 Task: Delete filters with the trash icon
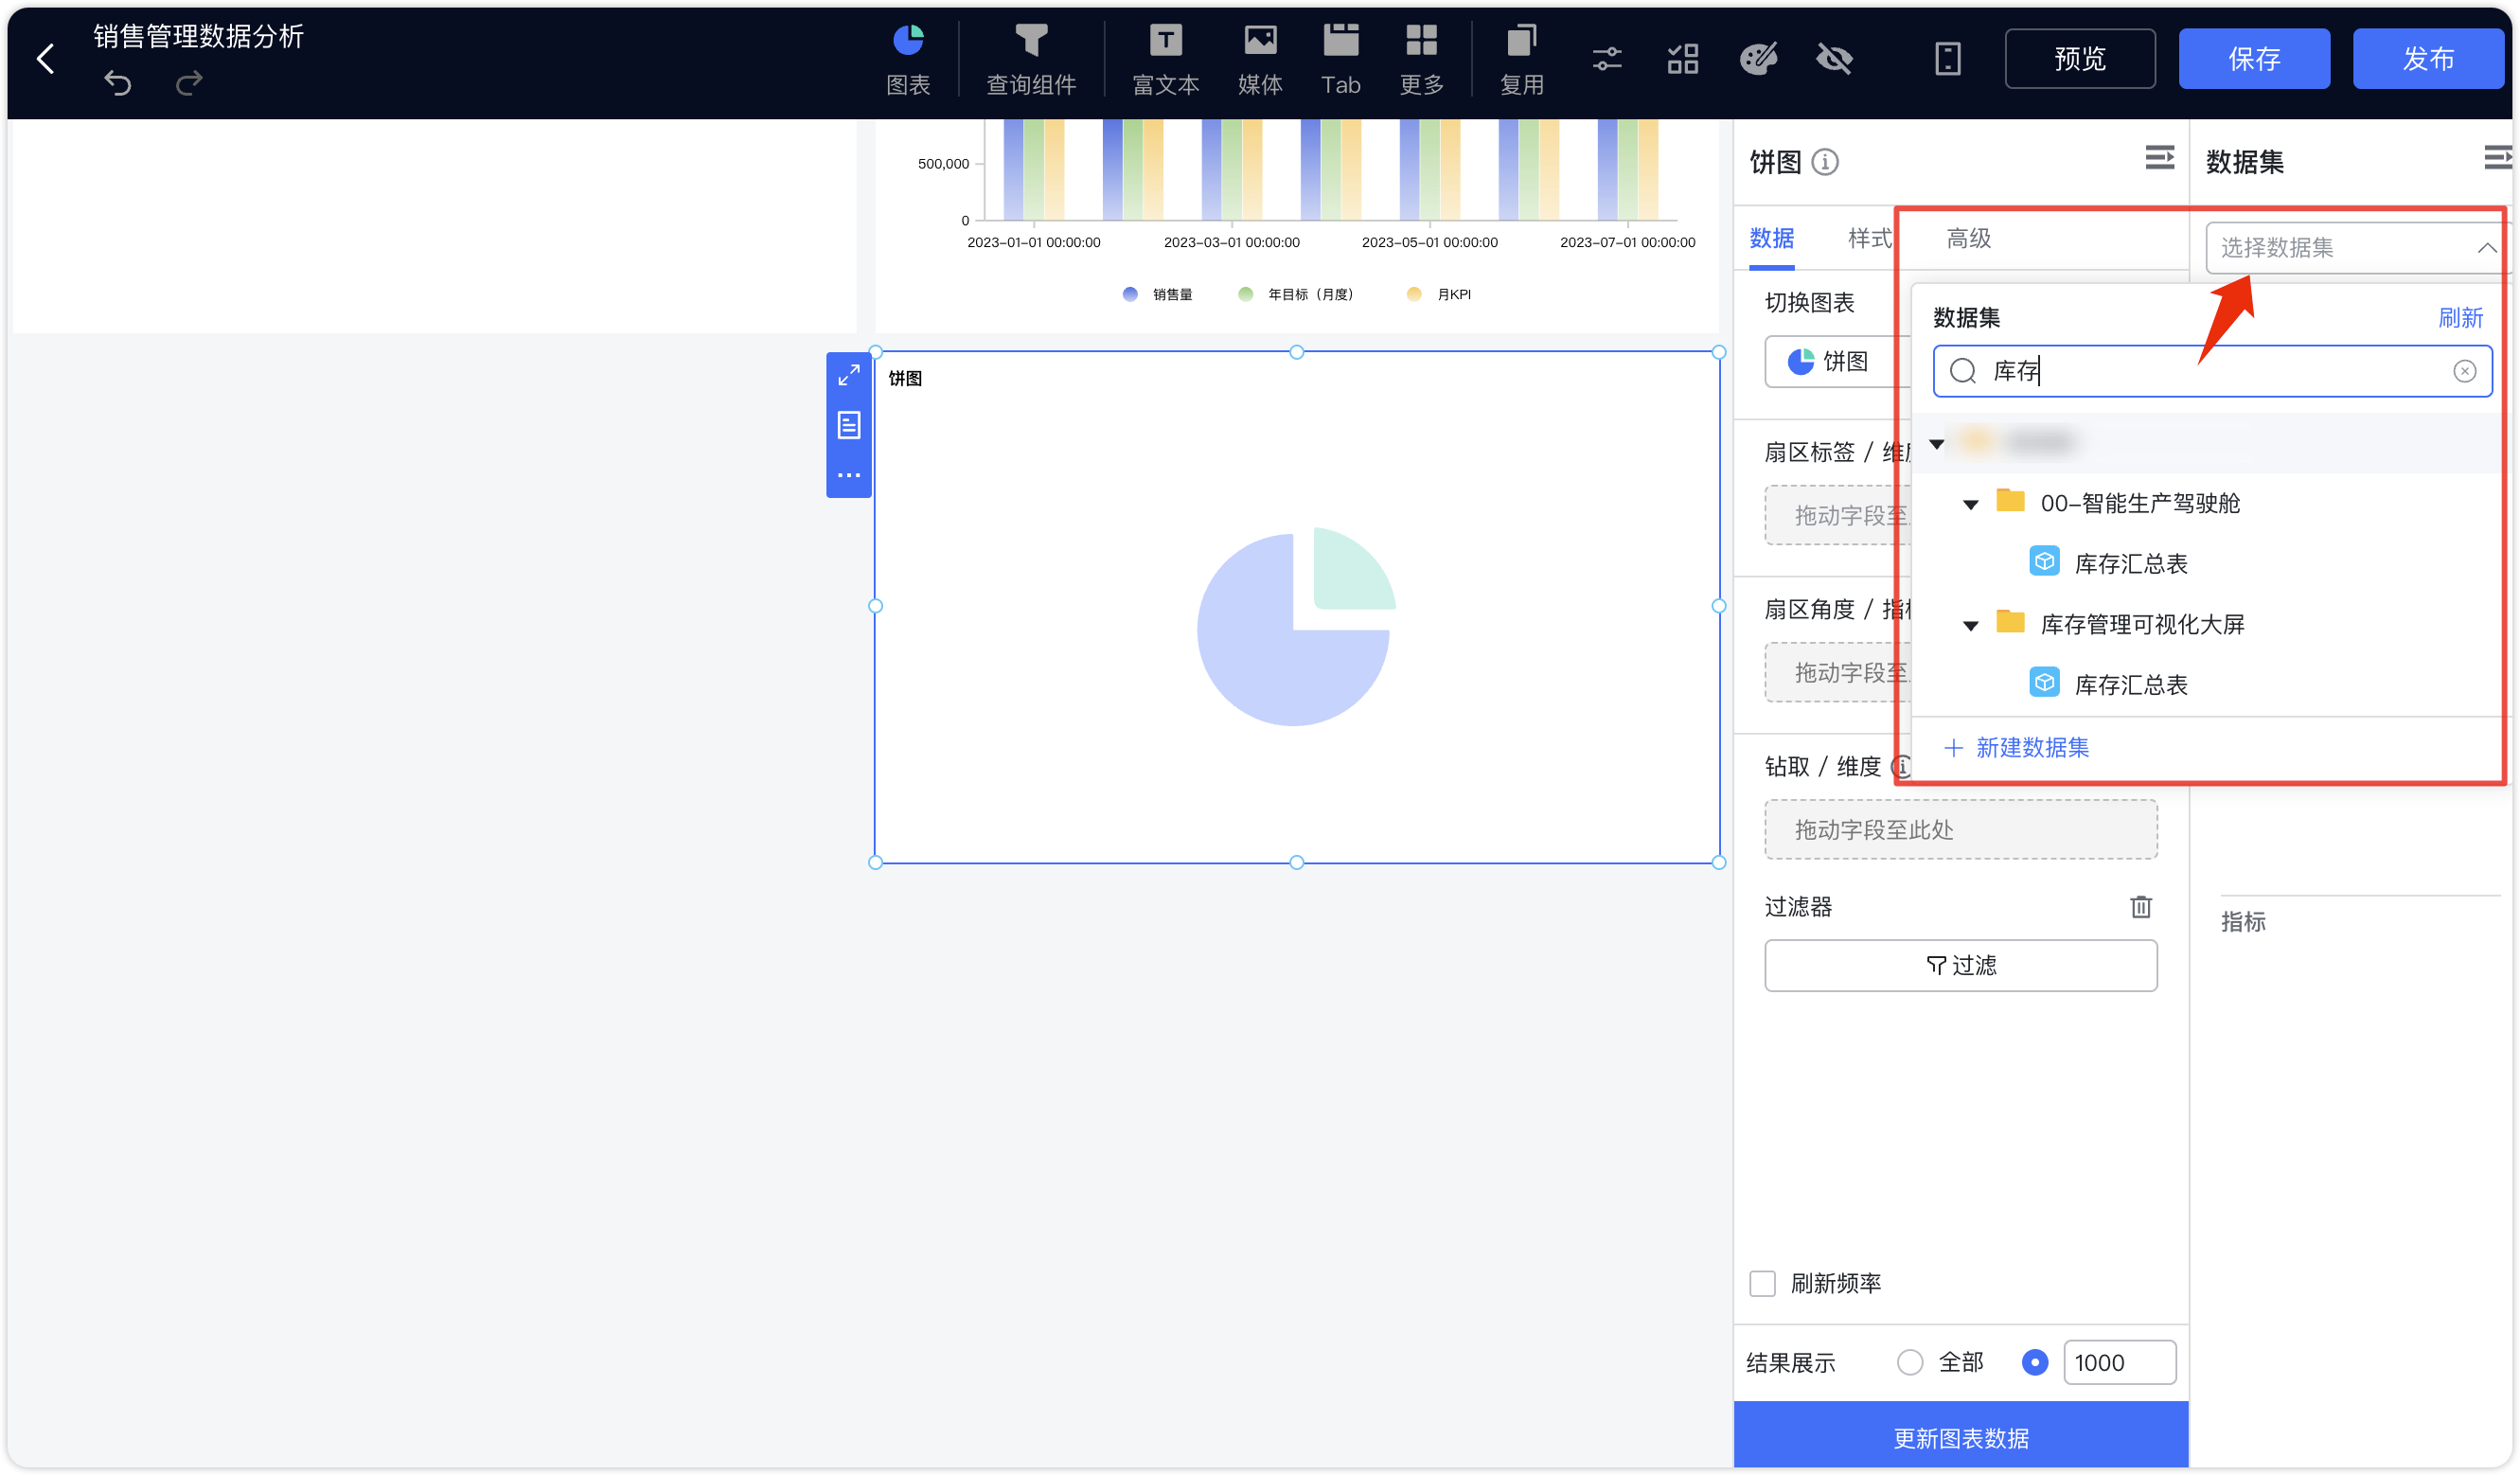(x=2141, y=907)
